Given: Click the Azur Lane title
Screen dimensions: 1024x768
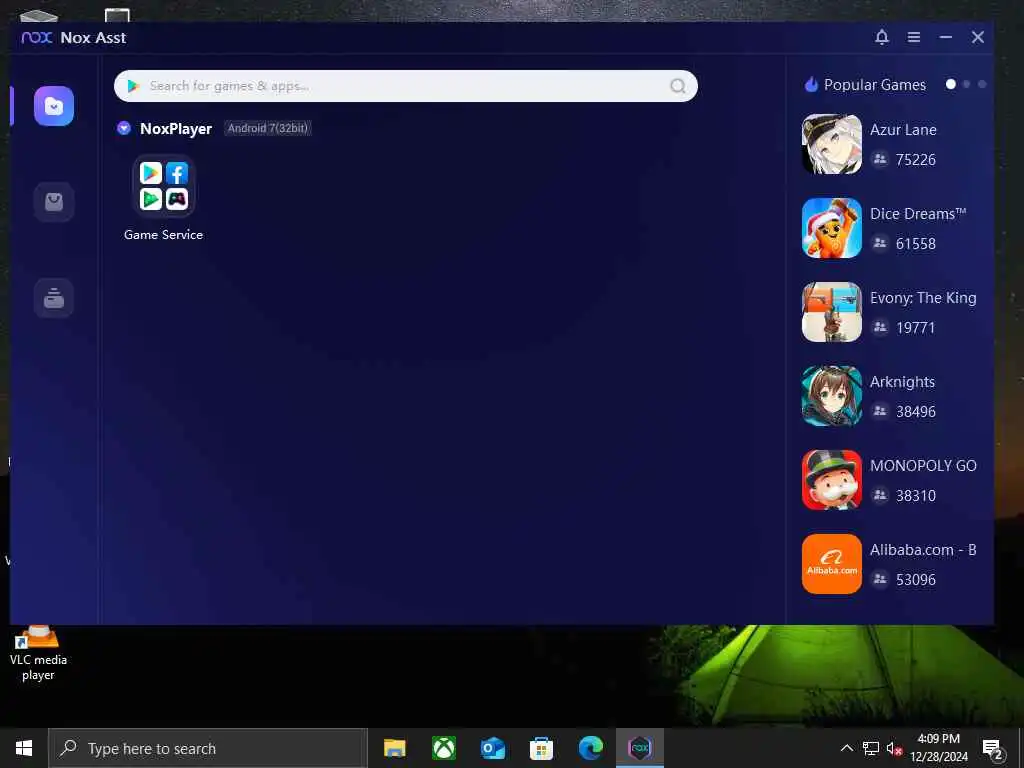Looking at the screenshot, I should [903, 129].
